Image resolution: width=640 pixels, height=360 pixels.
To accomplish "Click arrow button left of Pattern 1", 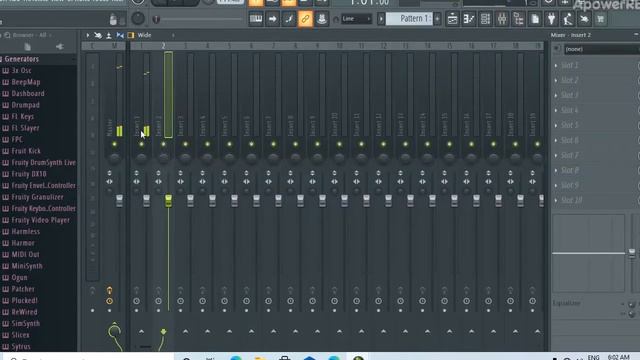I will [381, 19].
